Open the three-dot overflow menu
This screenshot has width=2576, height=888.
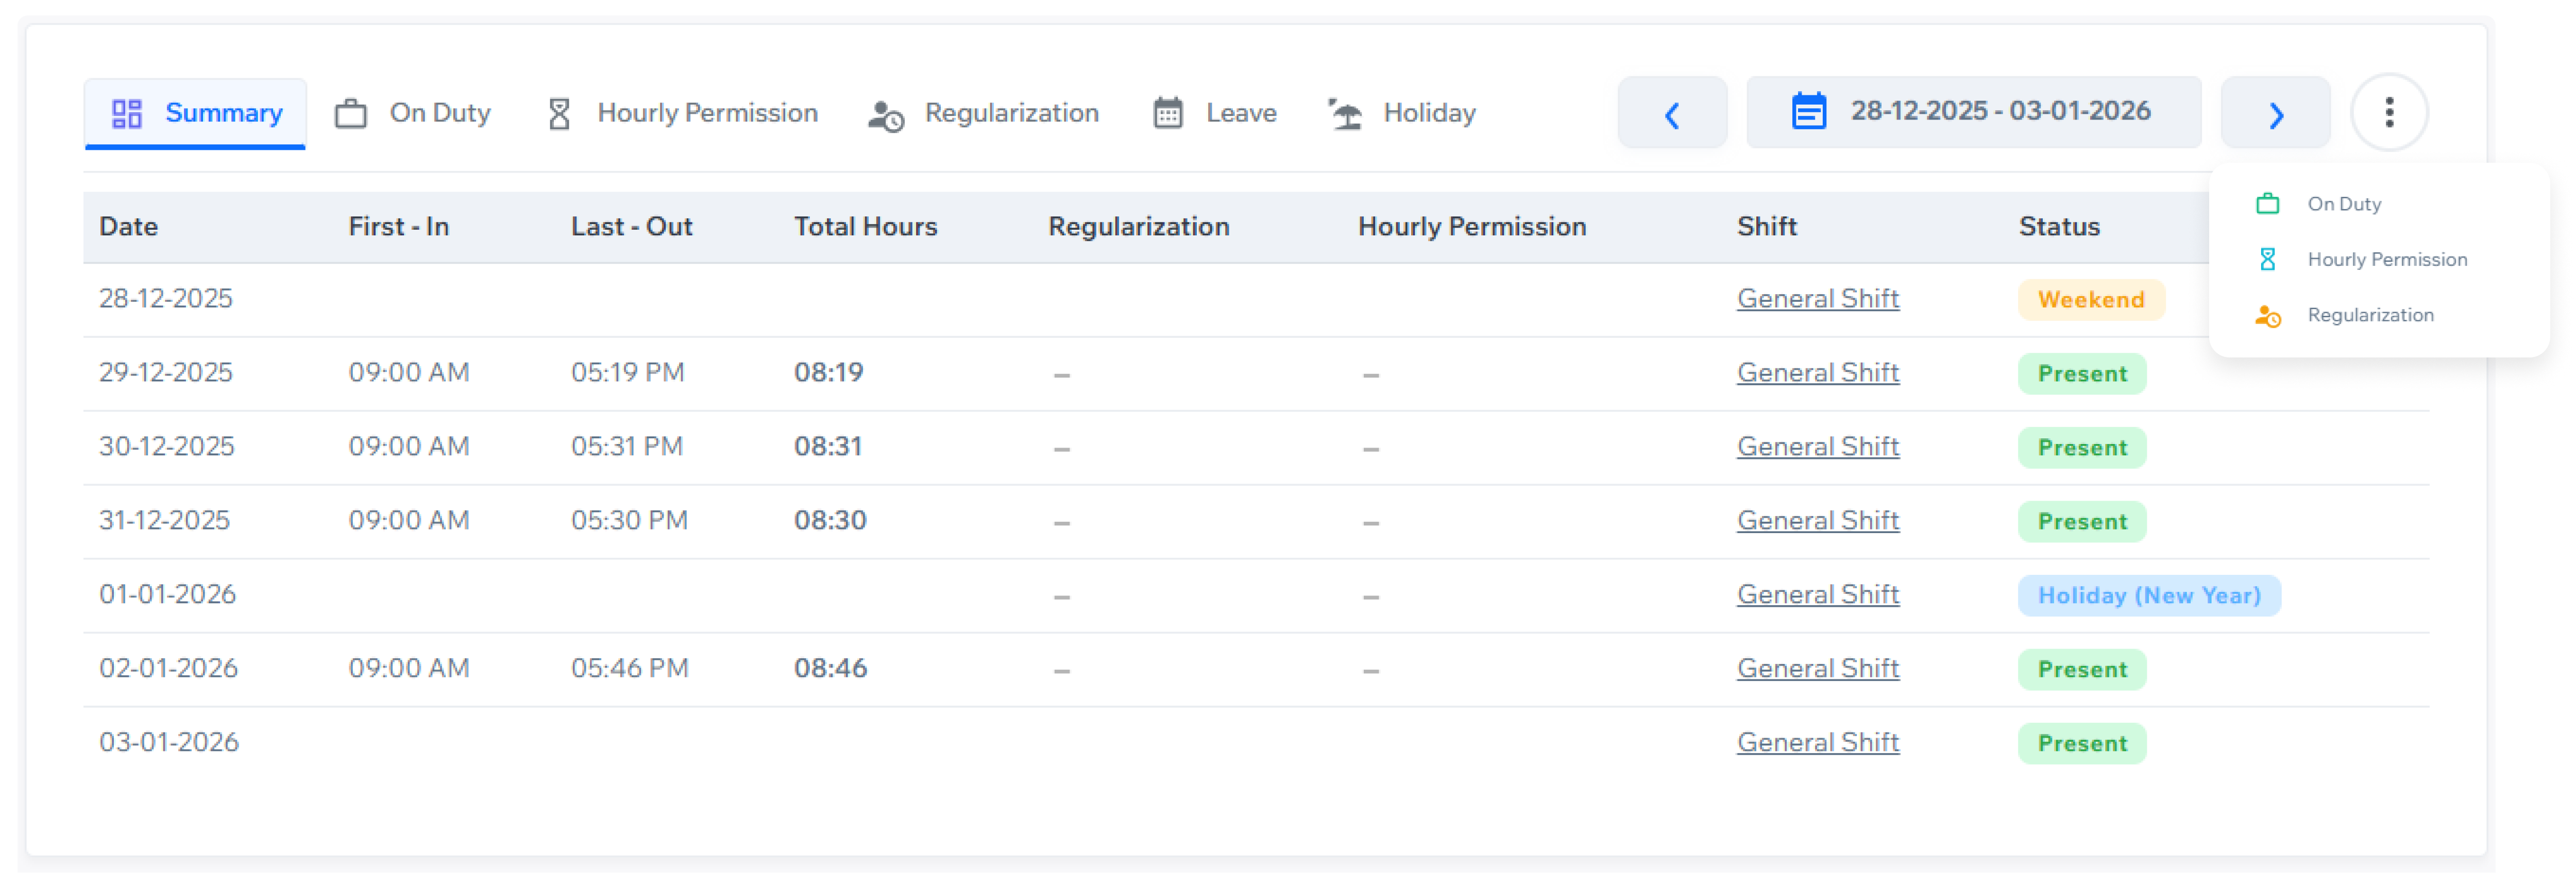(2390, 112)
